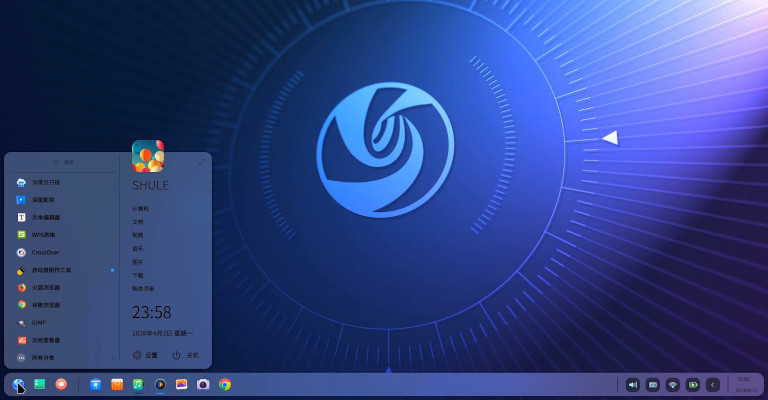Launch CrossOver from the launcher list

click(x=62, y=253)
